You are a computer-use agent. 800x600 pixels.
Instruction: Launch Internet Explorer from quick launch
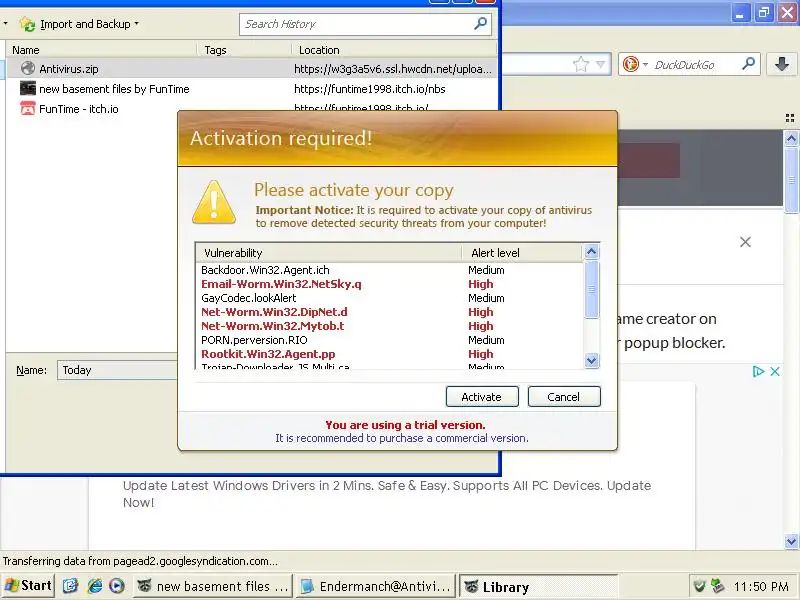point(94,586)
